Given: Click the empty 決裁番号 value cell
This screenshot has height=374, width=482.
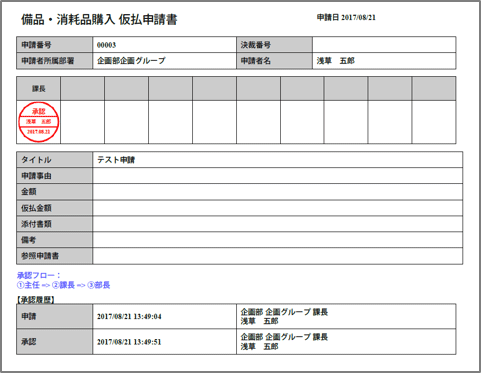Looking at the screenshot, I should click(x=384, y=45).
